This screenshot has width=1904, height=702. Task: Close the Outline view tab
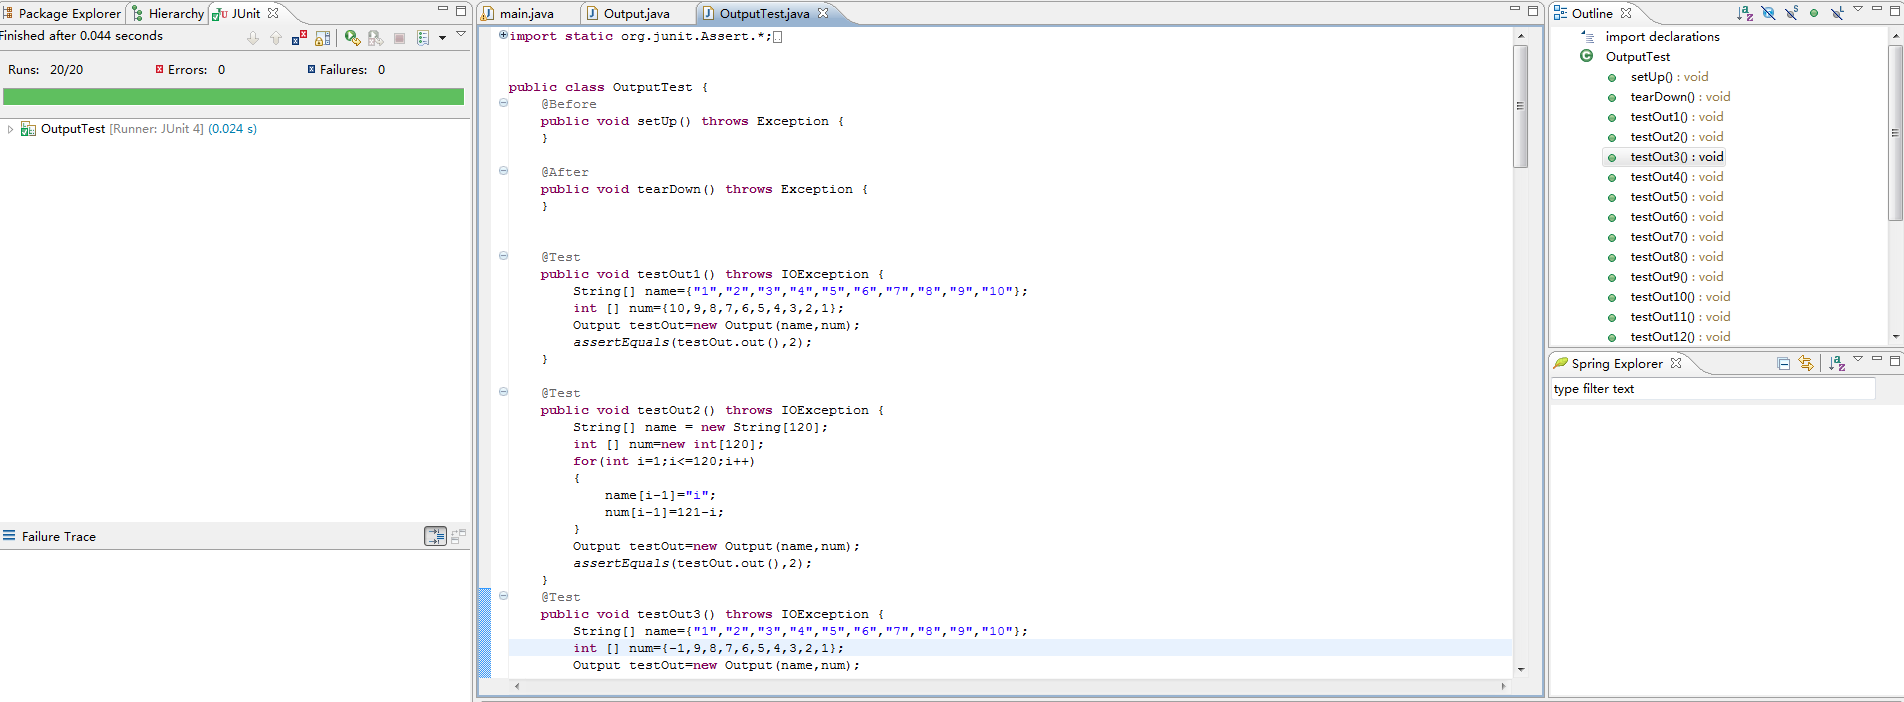[x=1626, y=13]
